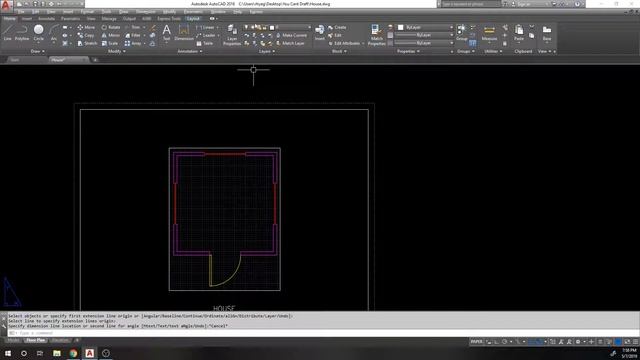Screen dimensions: 640x360
Task: Activate the Mirror command
Action: point(111,36)
